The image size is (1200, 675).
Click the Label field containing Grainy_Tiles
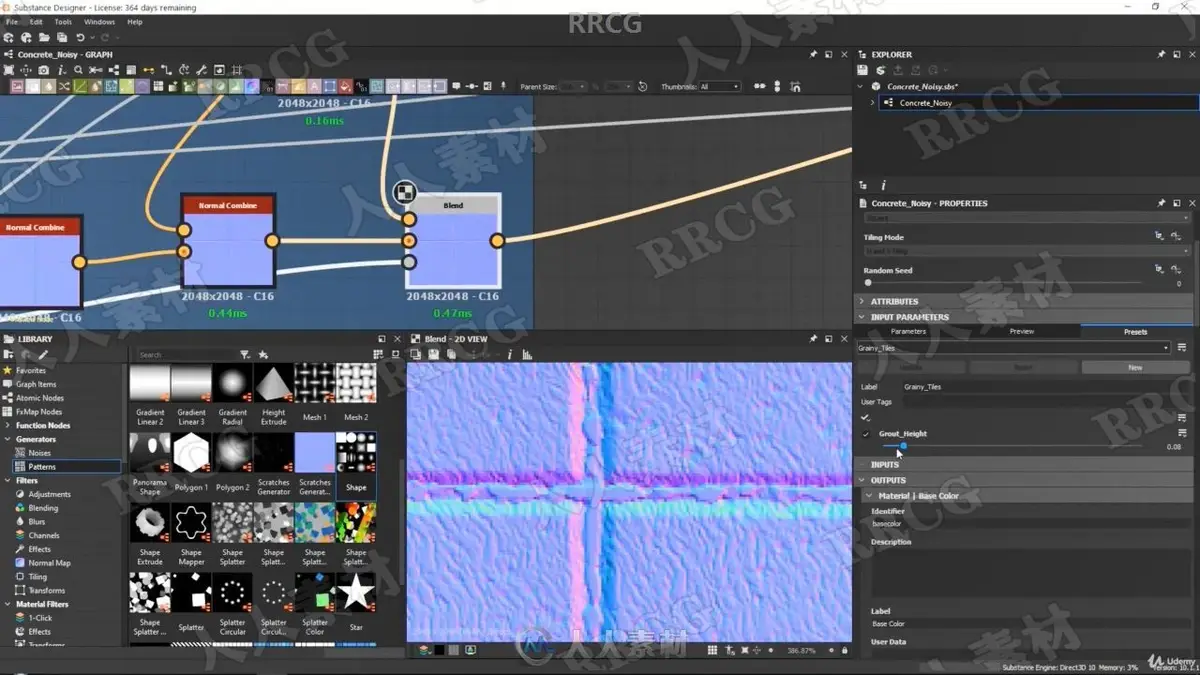click(1044, 386)
